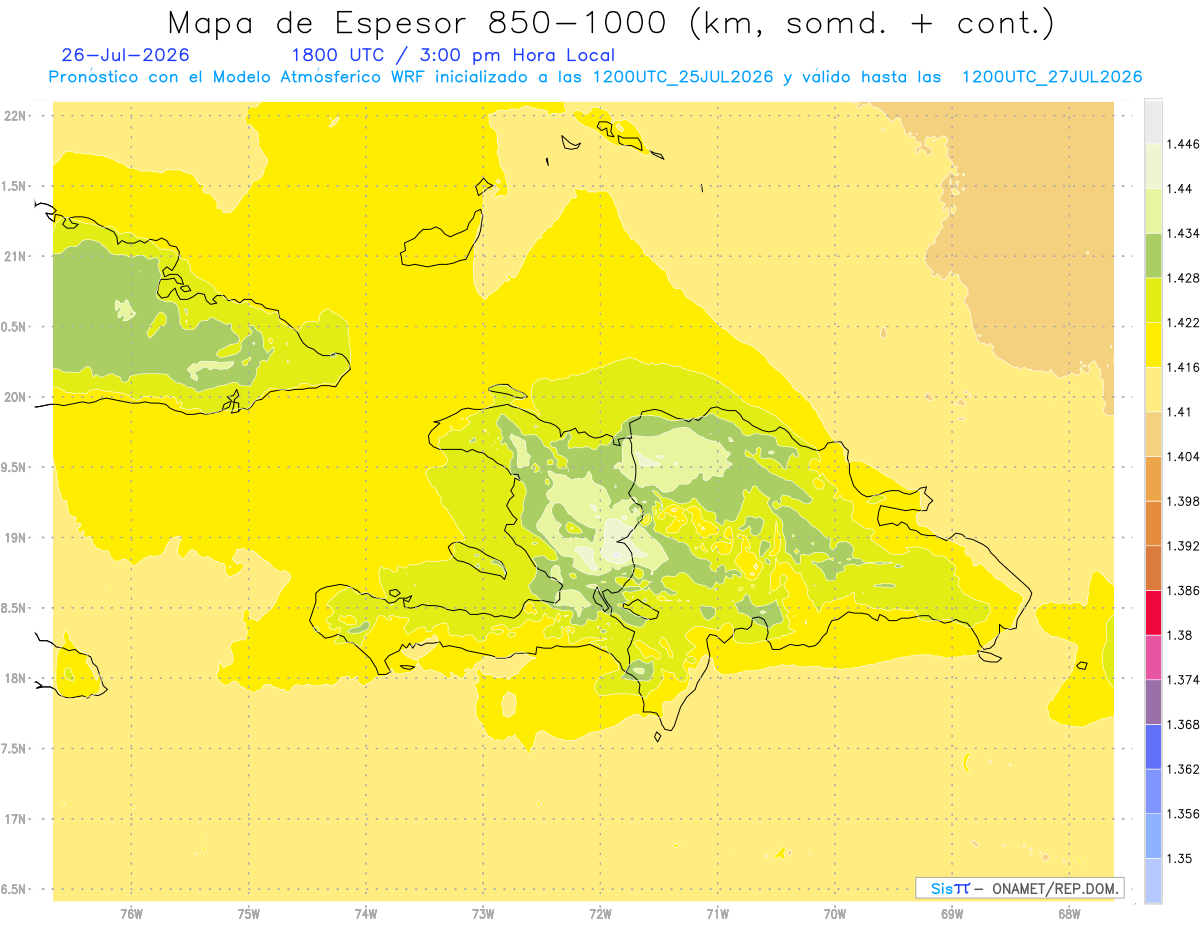Click the '17N' latitude axis label
Viewport: 1200px width, 927px height.
(16, 819)
